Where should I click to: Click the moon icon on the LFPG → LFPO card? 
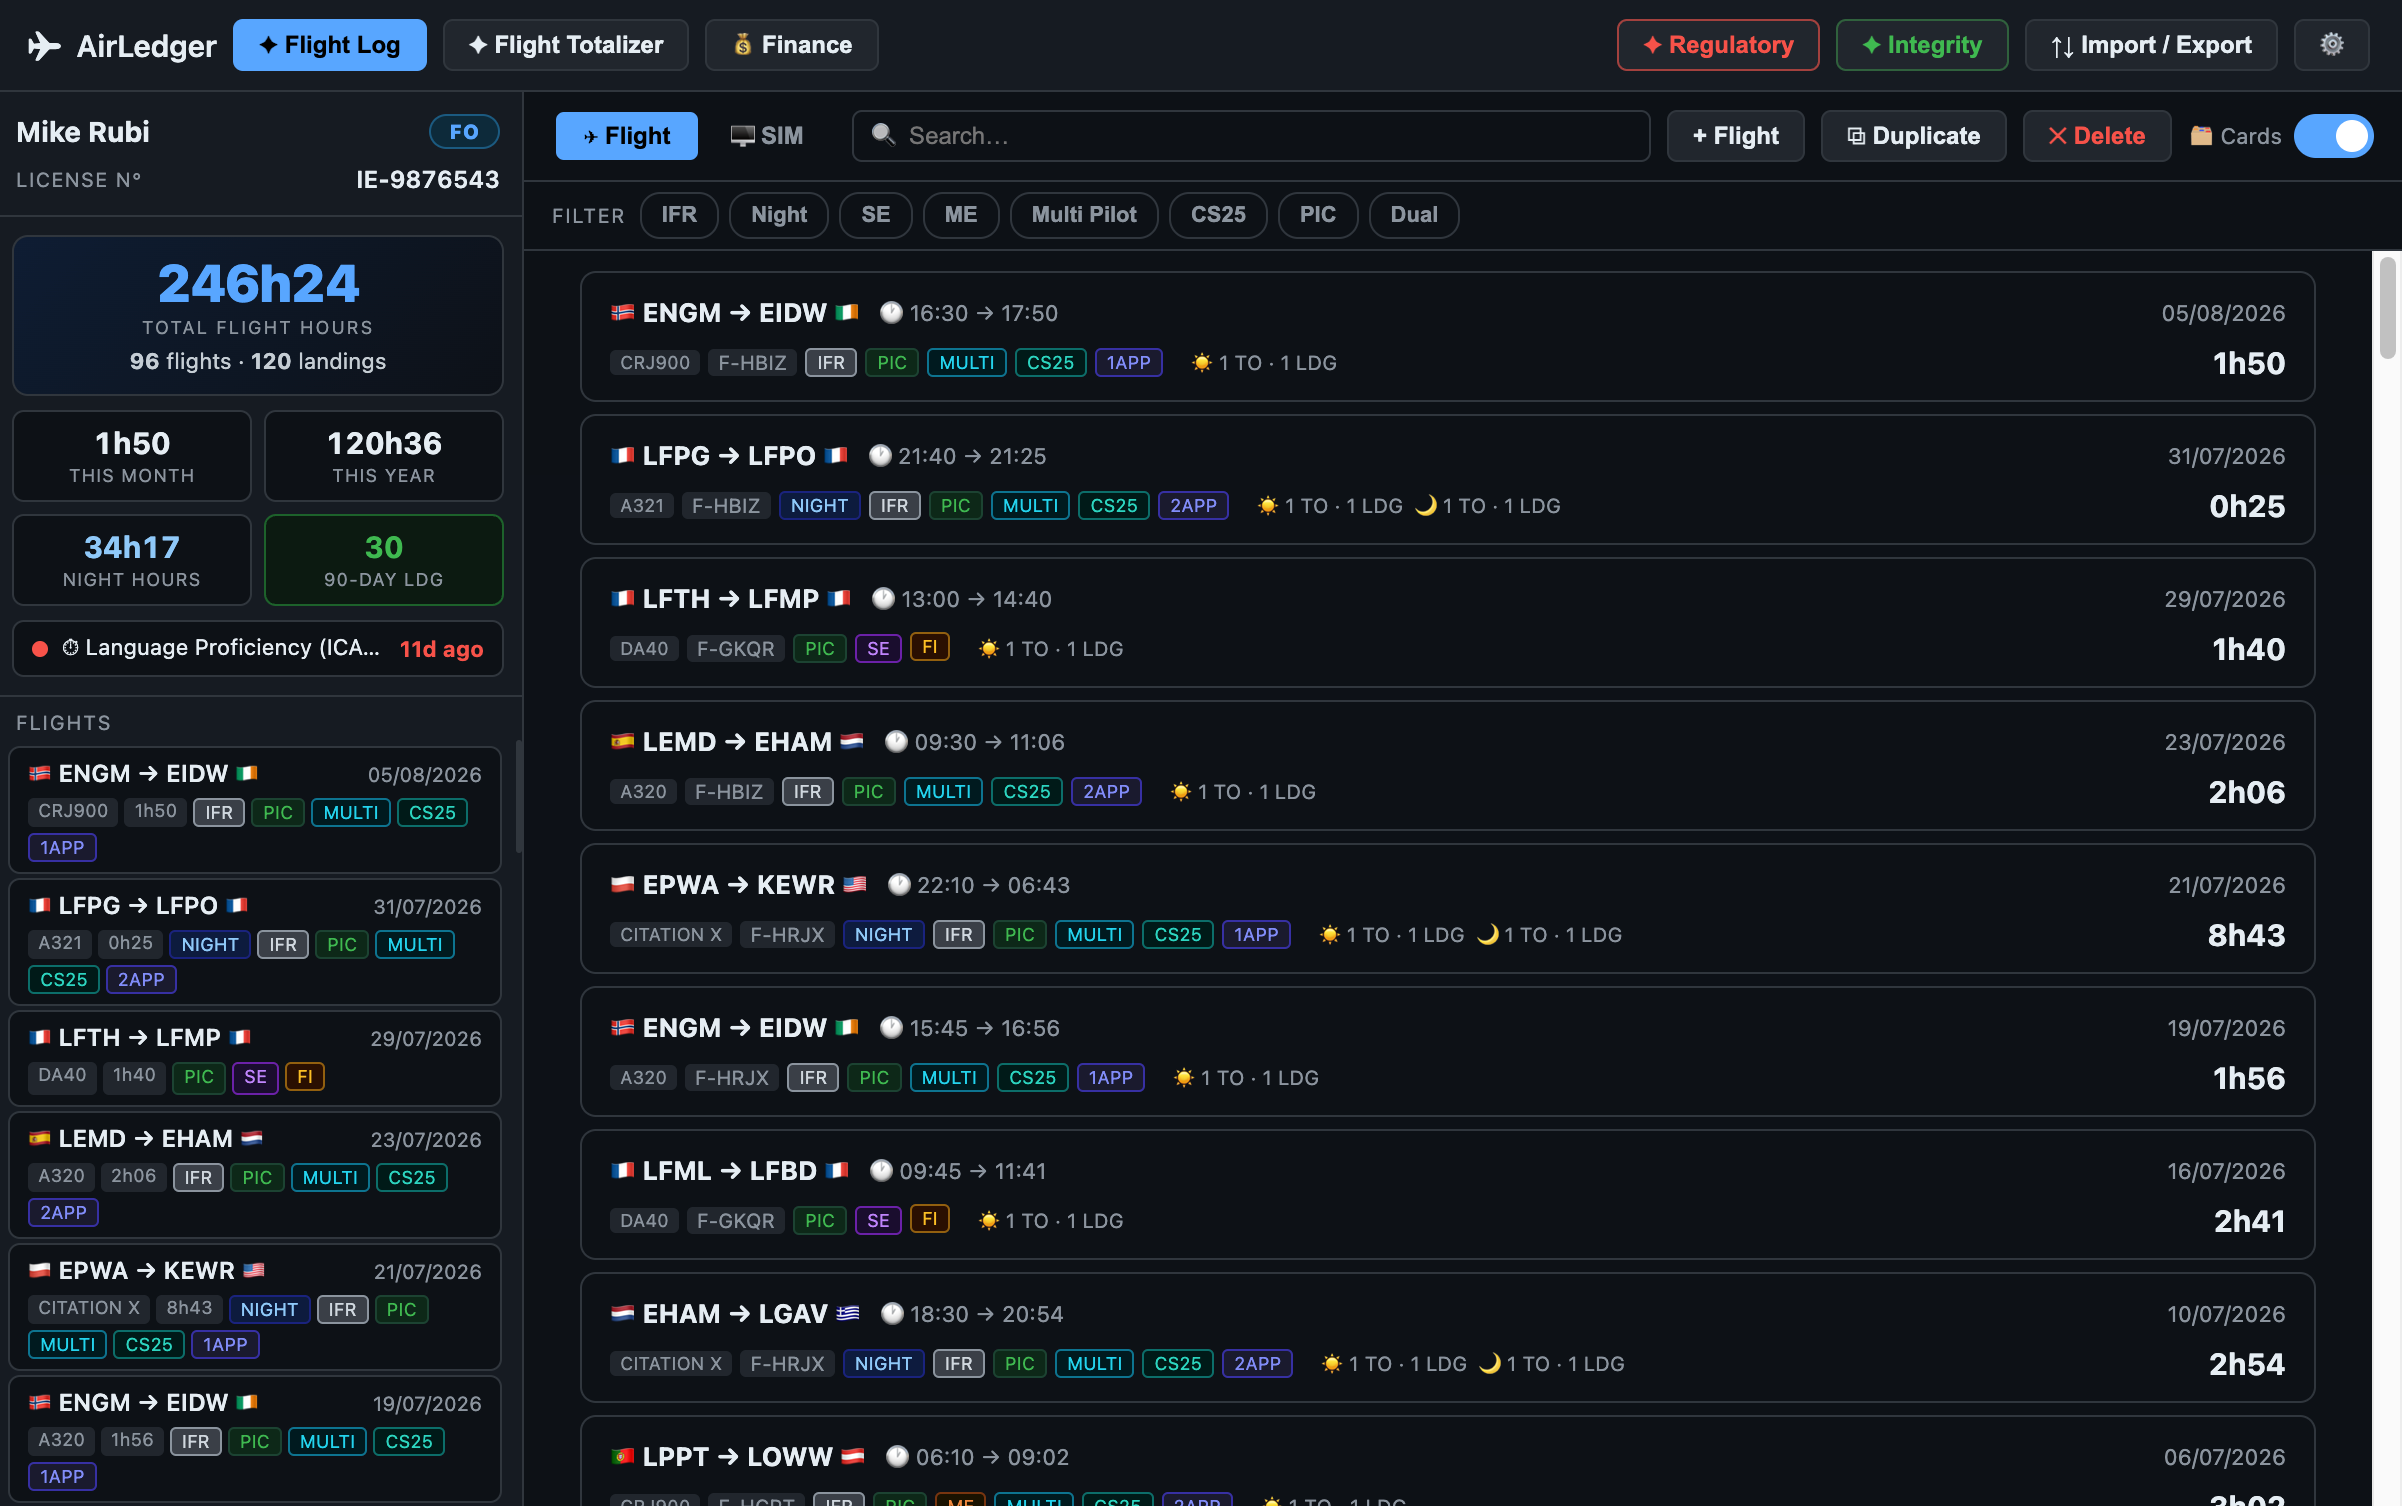(1426, 506)
